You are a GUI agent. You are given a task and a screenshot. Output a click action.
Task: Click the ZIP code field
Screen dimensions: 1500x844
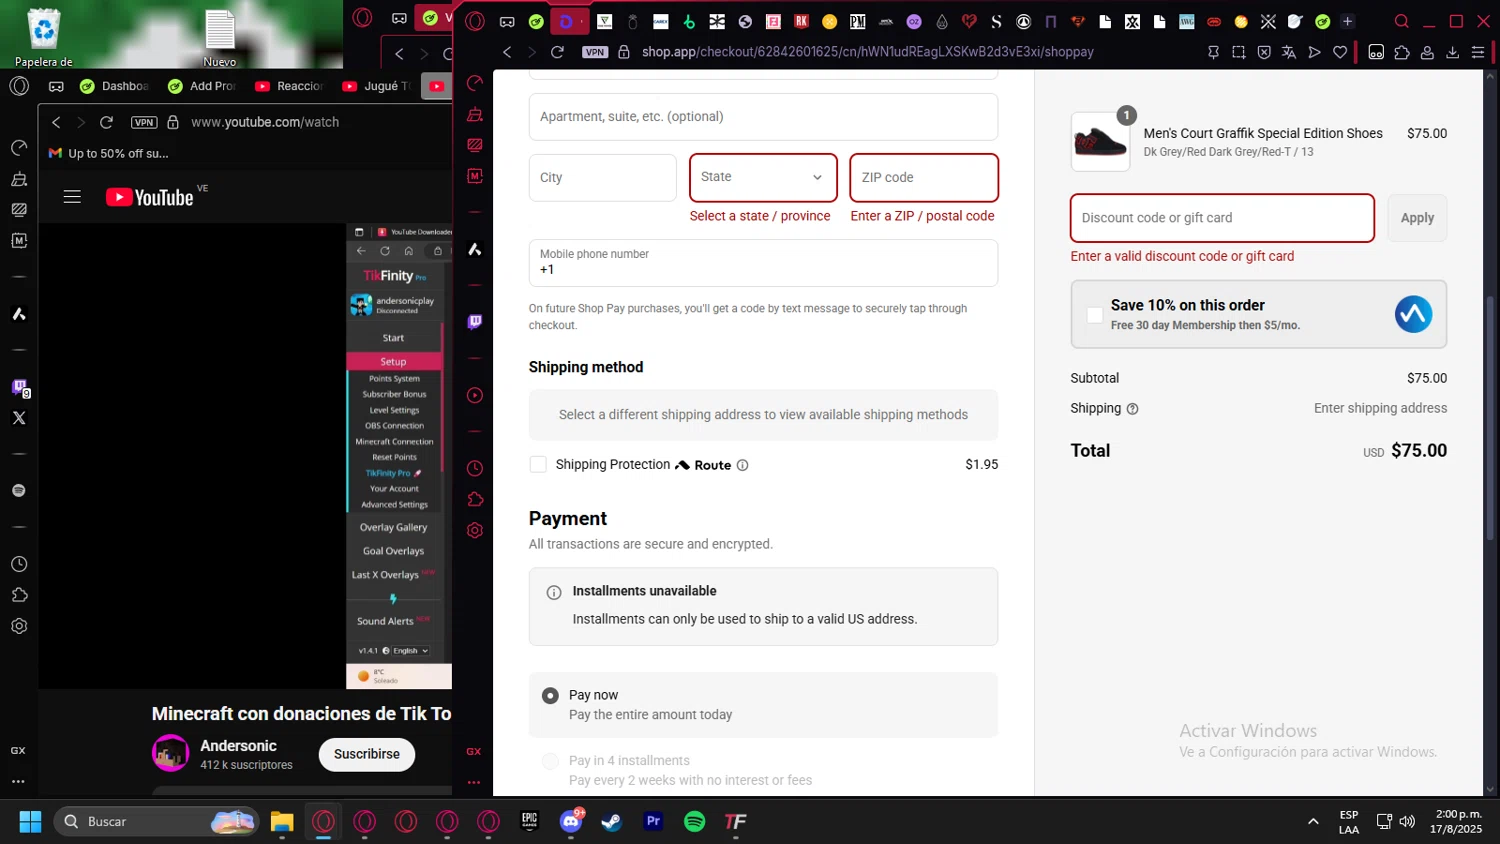[924, 177]
